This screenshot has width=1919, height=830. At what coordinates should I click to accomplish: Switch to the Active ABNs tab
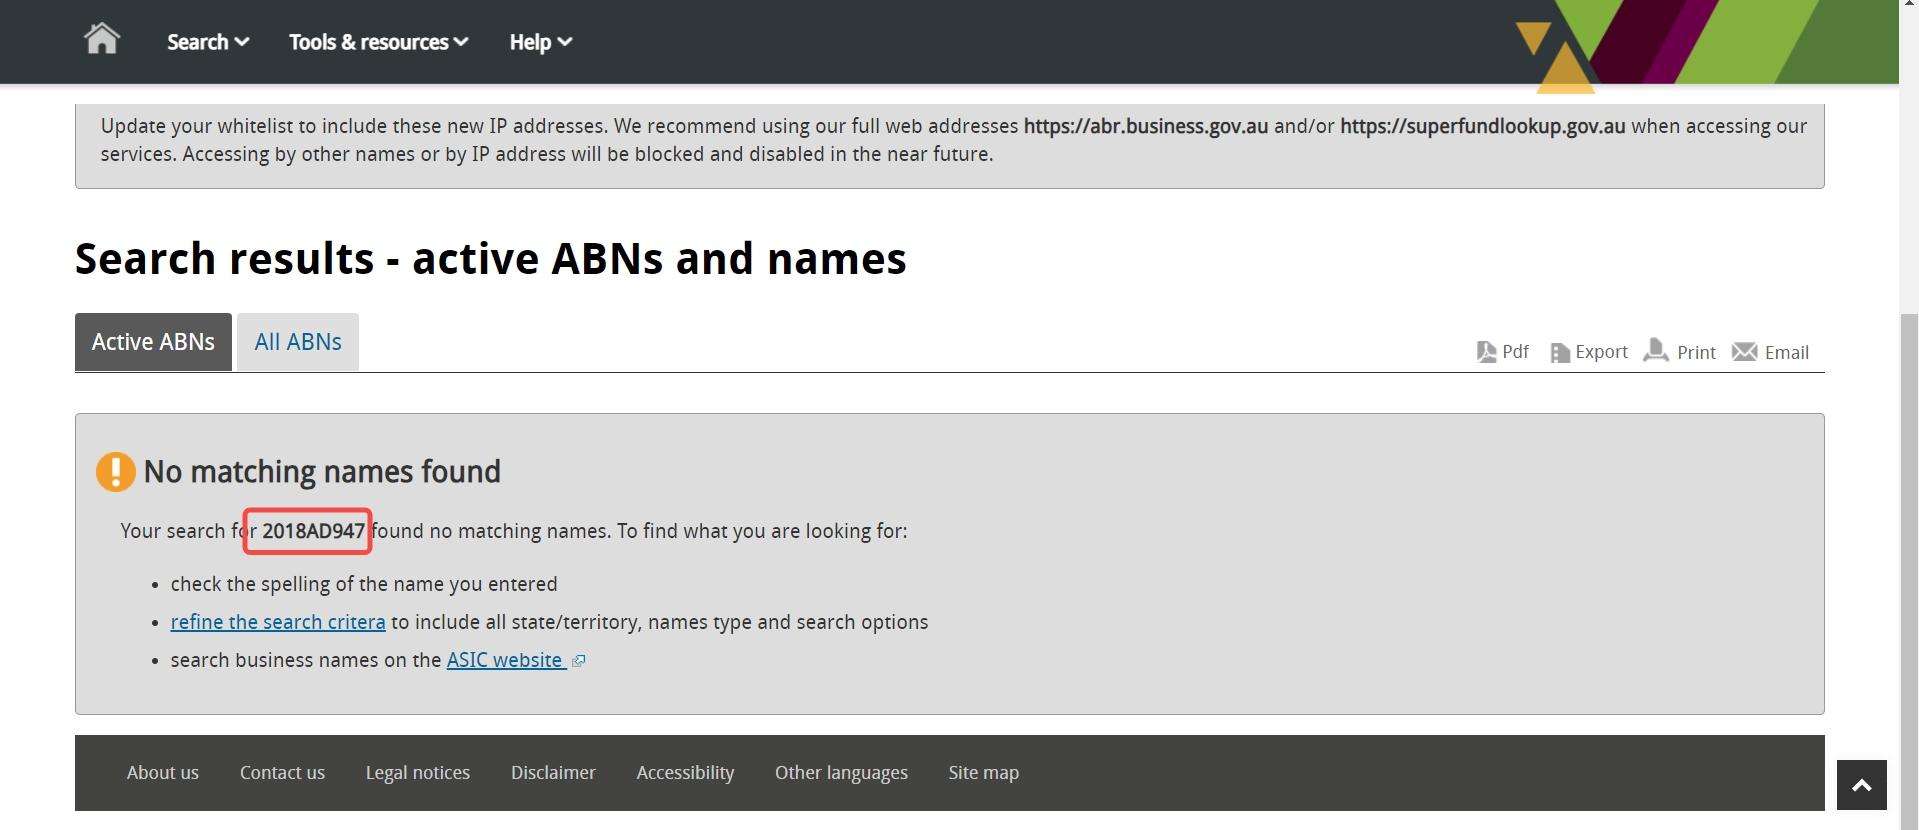click(153, 342)
